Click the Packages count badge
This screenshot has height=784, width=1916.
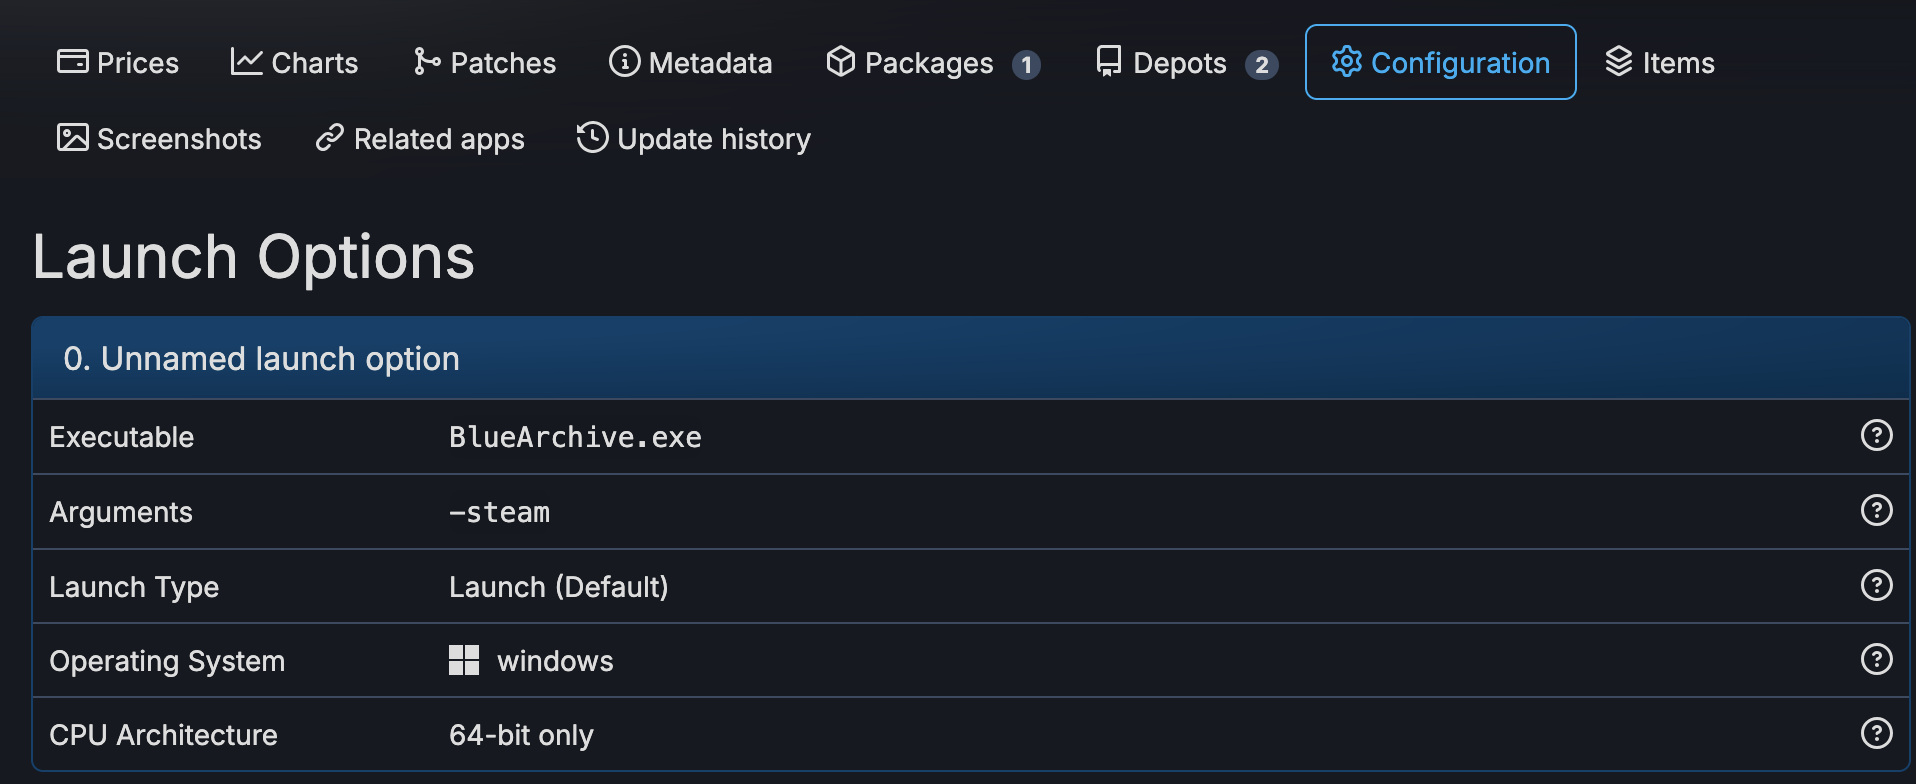coord(1026,65)
